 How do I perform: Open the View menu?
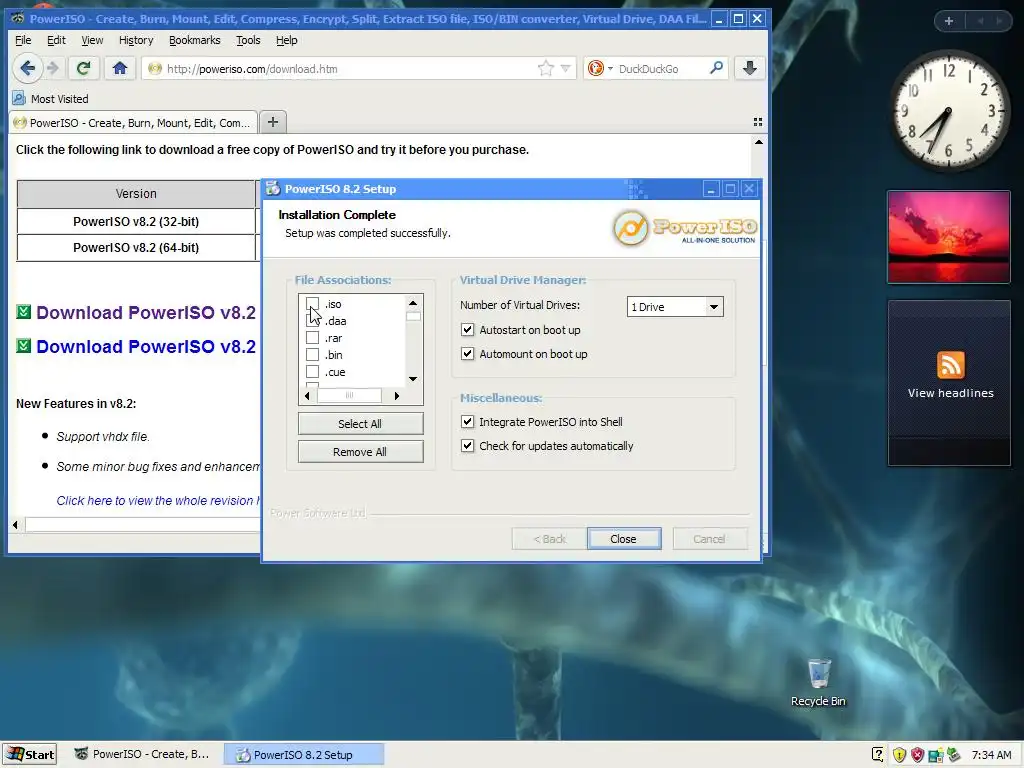coord(92,40)
